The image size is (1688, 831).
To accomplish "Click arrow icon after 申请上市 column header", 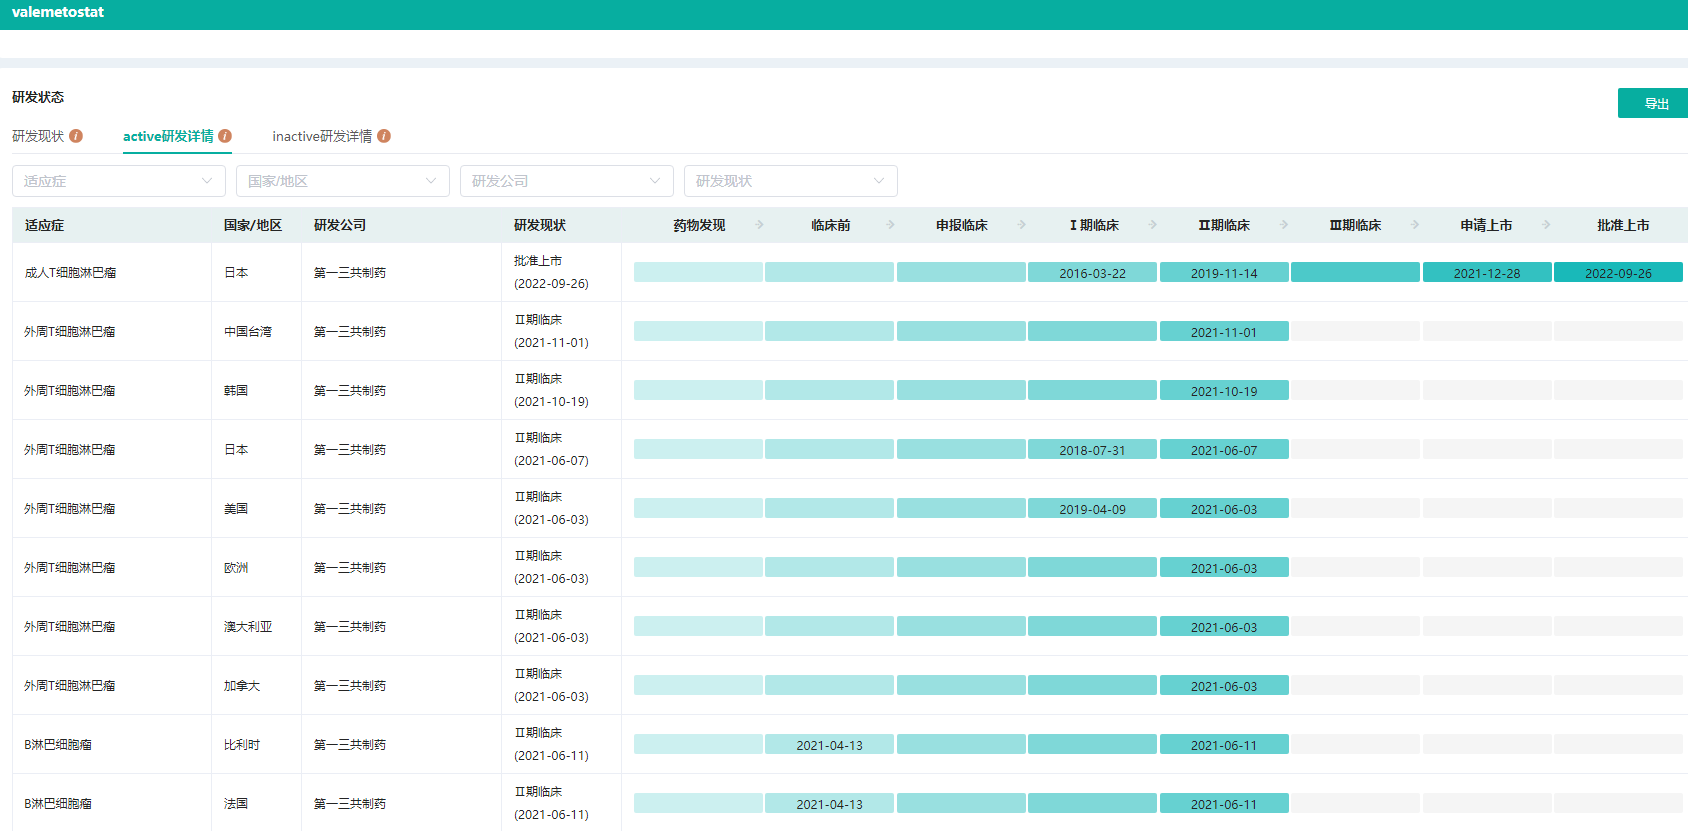I will pos(1546,225).
